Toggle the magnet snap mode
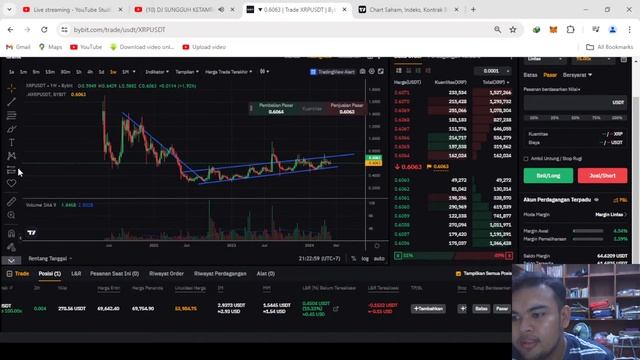640x360 pixels. tap(11, 233)
